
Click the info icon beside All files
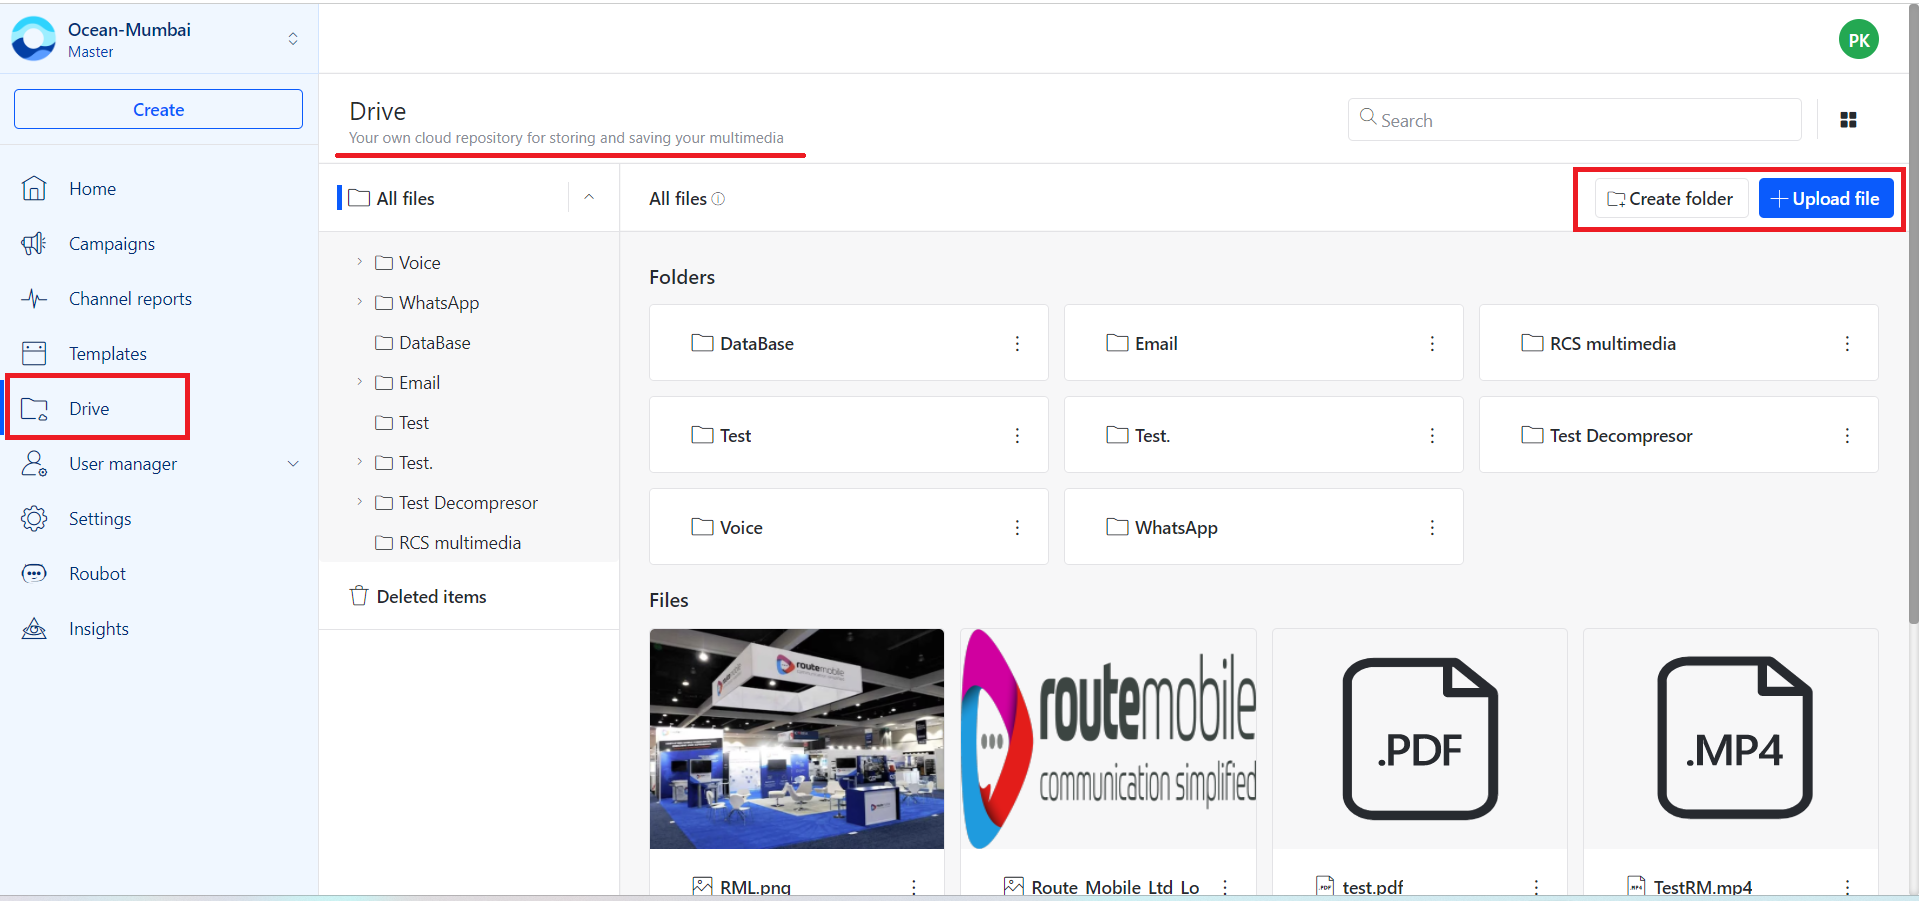coord(718,199)
